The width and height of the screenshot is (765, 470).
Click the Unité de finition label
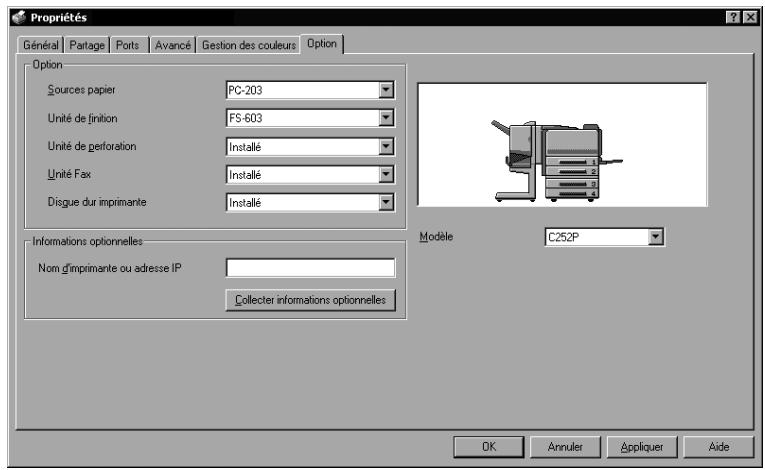pyautogui.click(x=82, y=118)
